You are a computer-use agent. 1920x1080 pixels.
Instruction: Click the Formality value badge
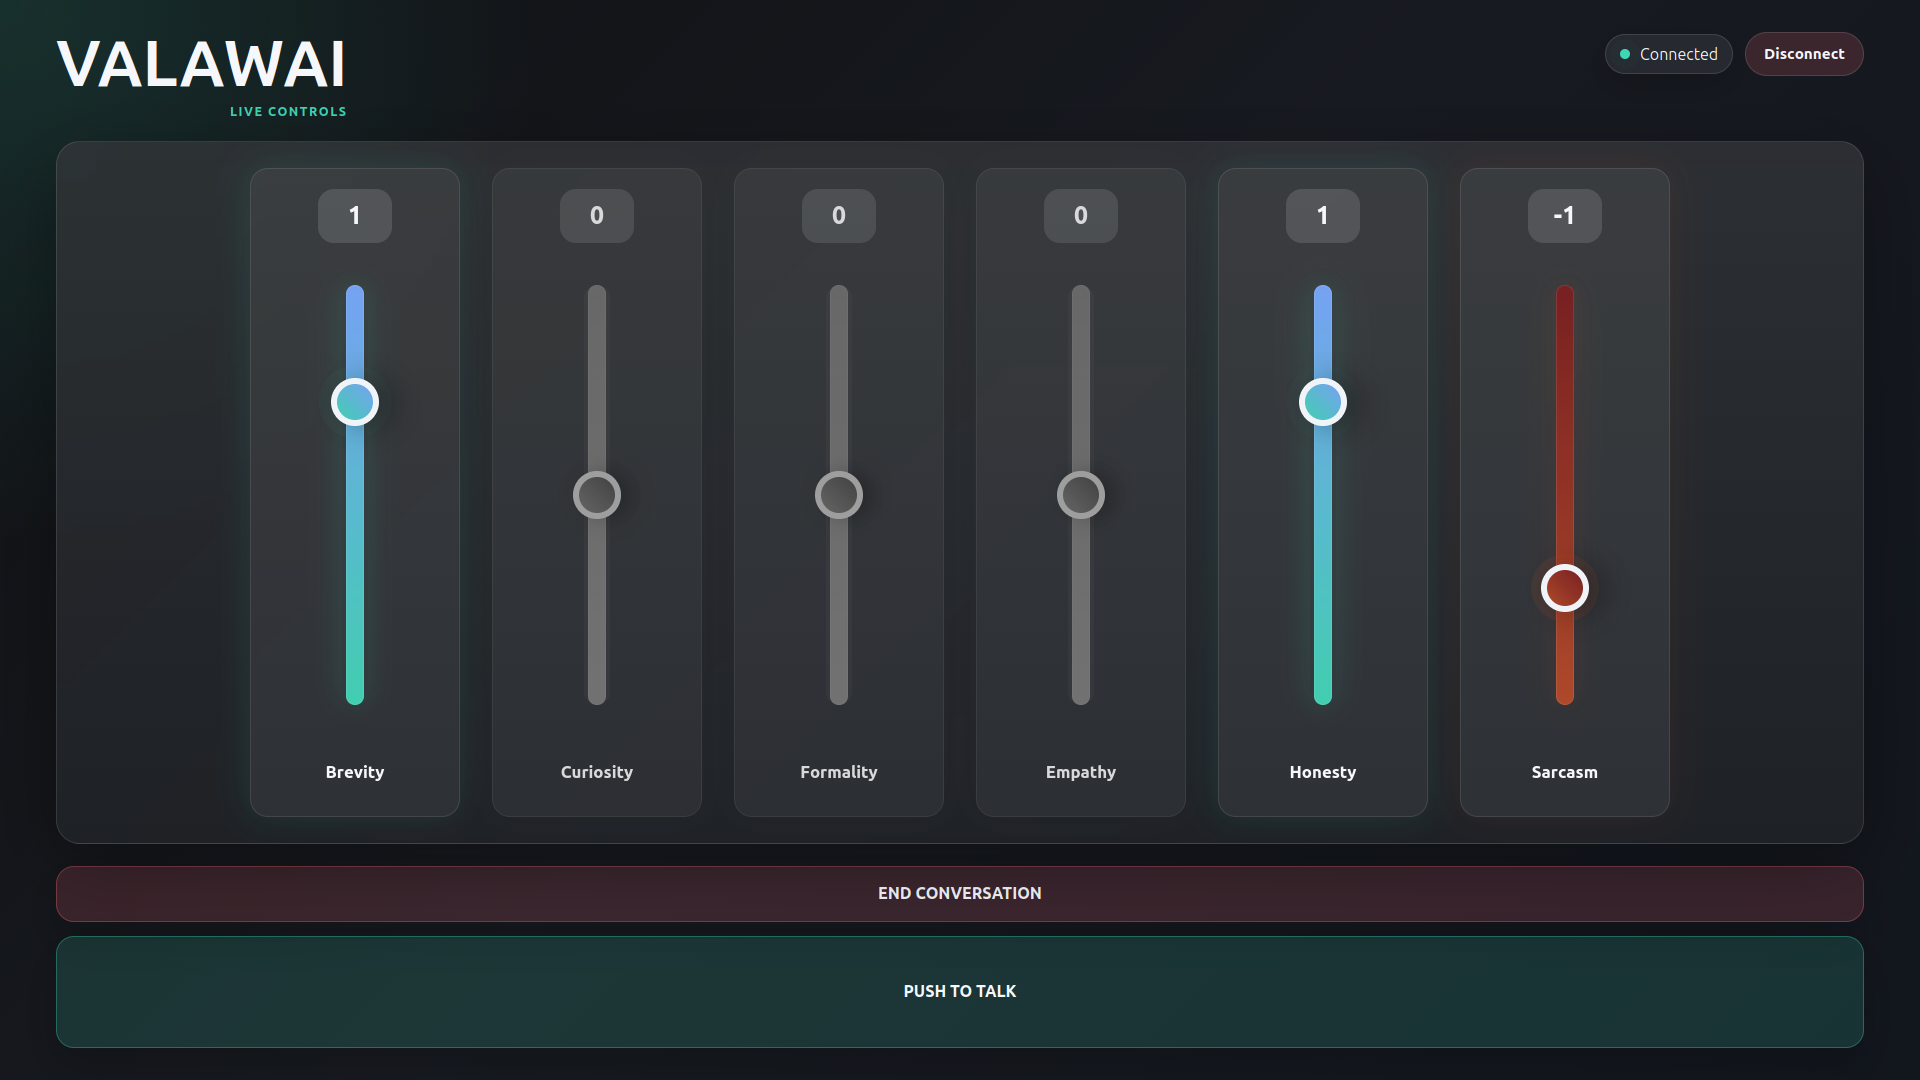point(839,216)
